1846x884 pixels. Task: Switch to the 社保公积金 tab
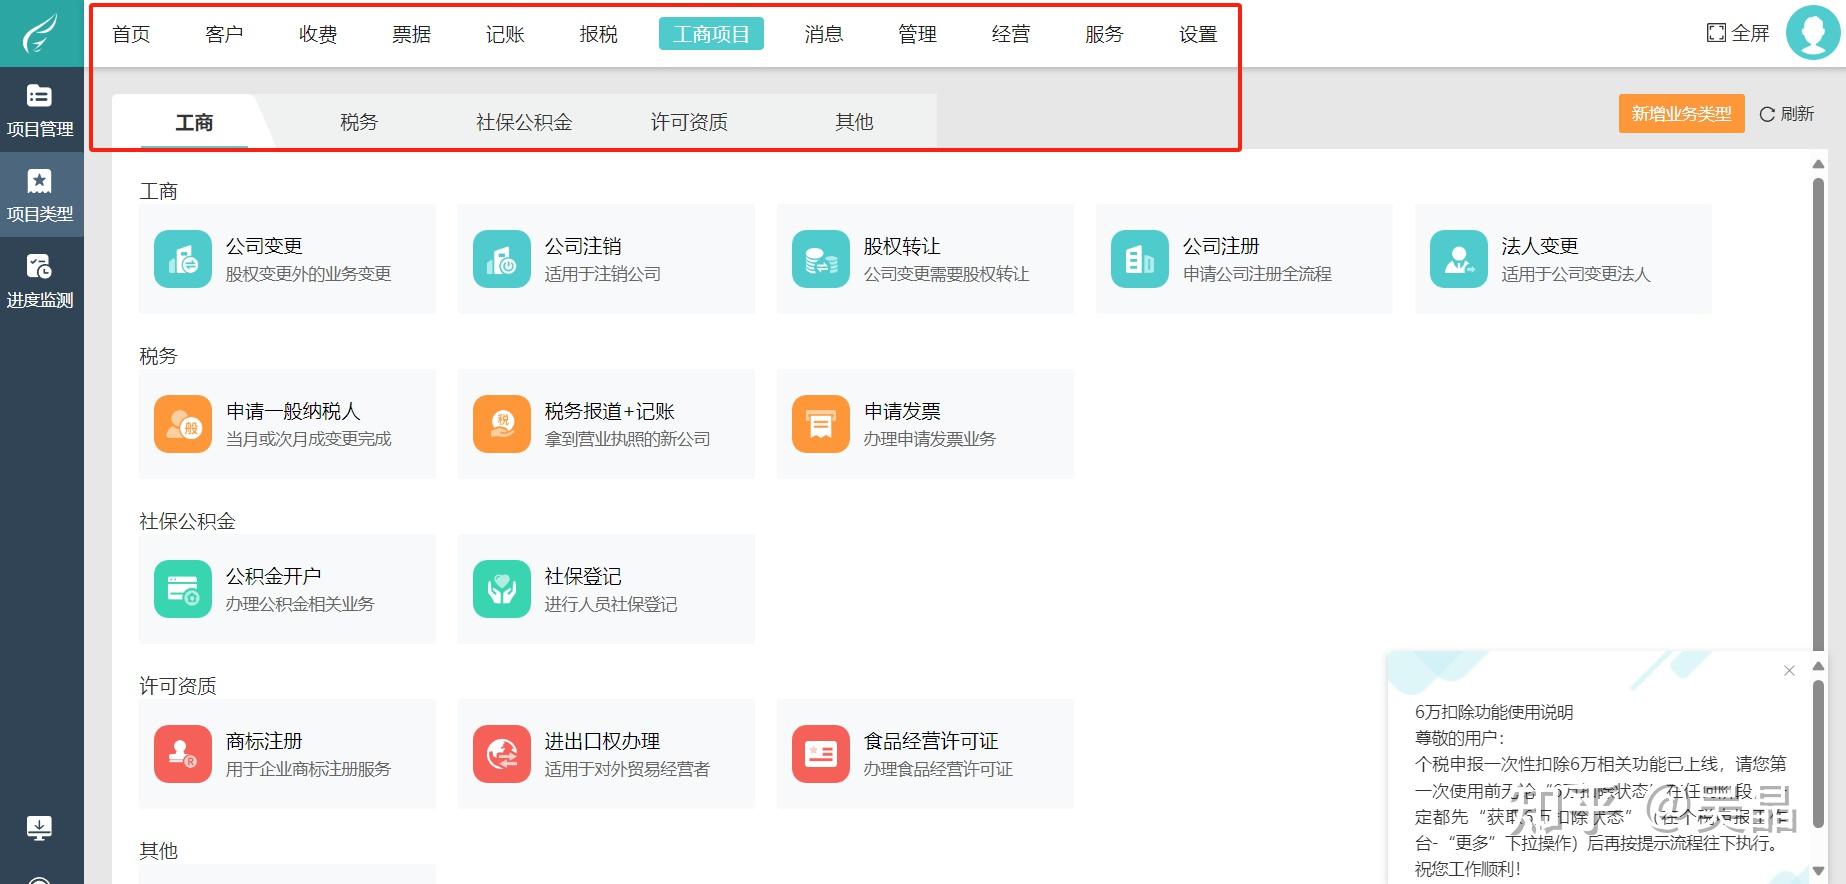click(524, 122)
